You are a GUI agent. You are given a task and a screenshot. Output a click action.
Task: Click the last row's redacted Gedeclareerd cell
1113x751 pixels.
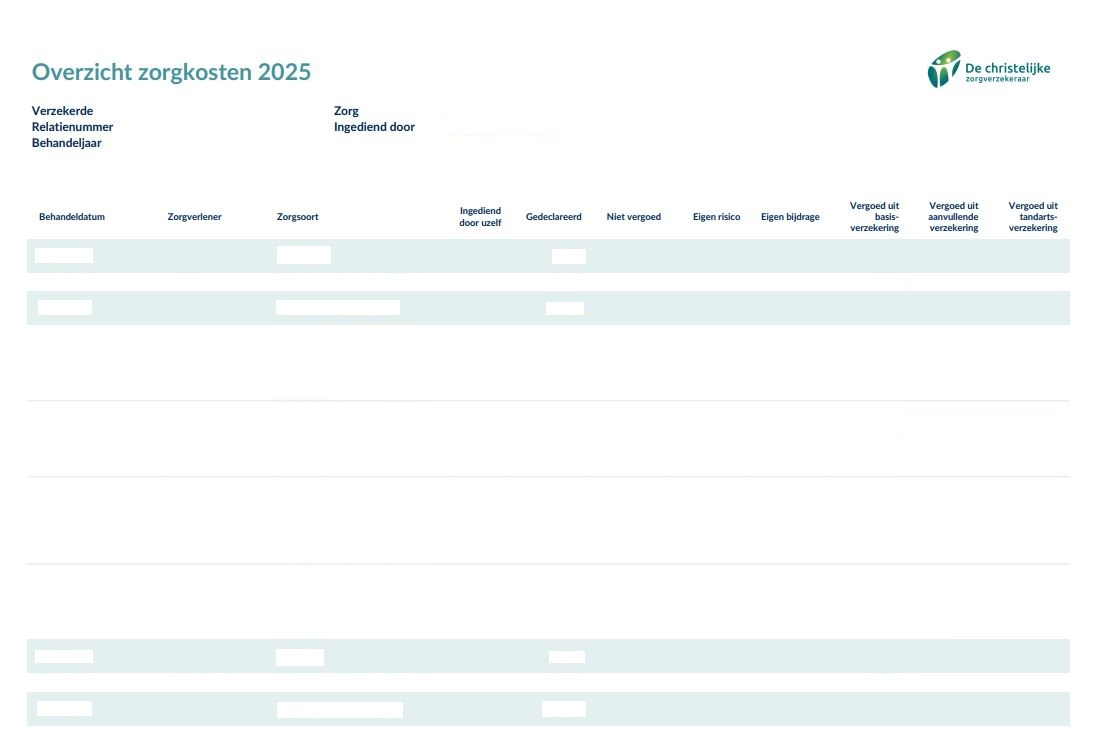pyautogui.click(x=564, y=709)
